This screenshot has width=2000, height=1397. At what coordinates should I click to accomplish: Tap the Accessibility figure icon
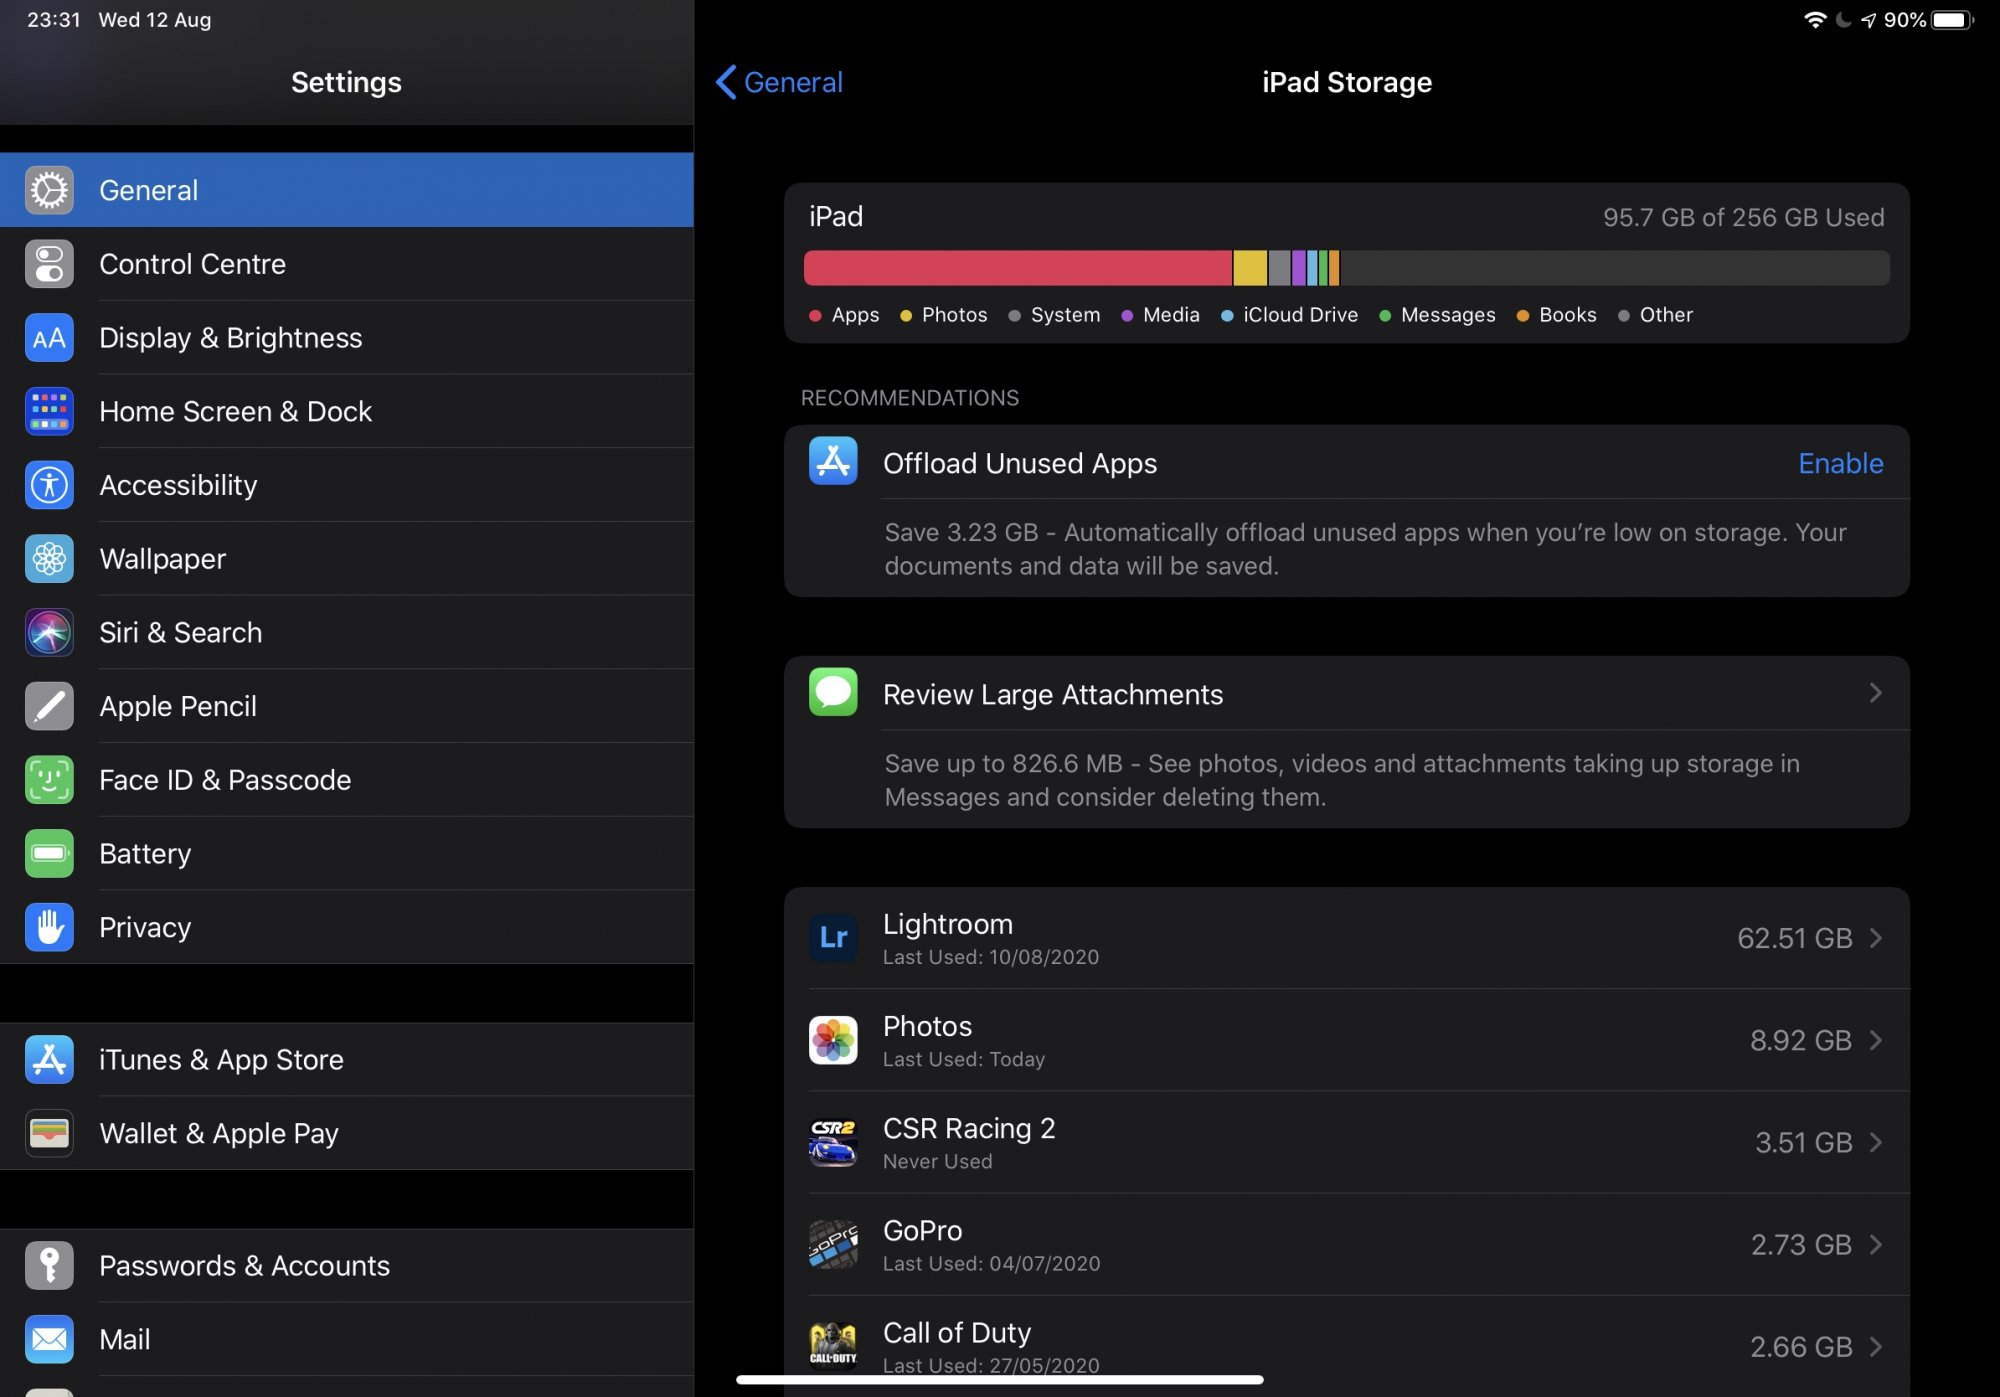(49, 485)
